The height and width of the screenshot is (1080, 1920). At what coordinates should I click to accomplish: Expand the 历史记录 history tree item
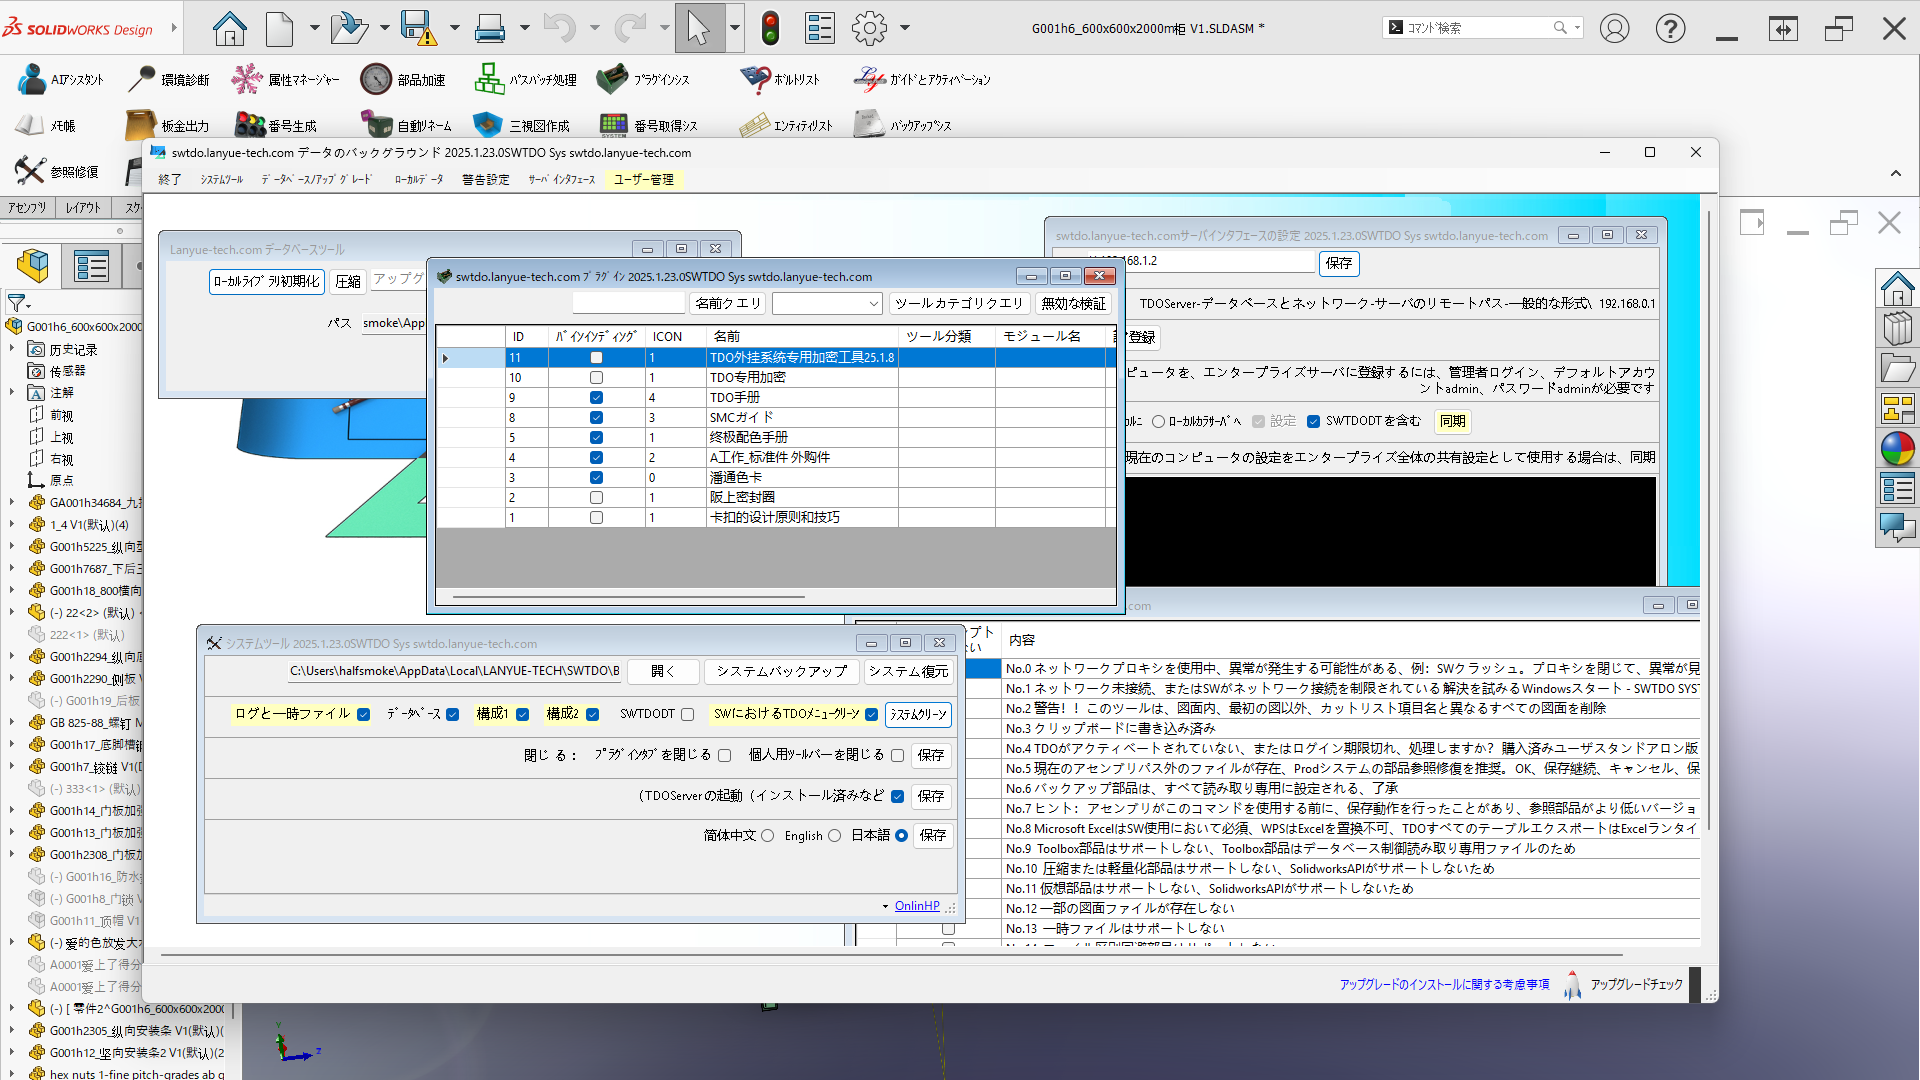click(x=12, y=349)
